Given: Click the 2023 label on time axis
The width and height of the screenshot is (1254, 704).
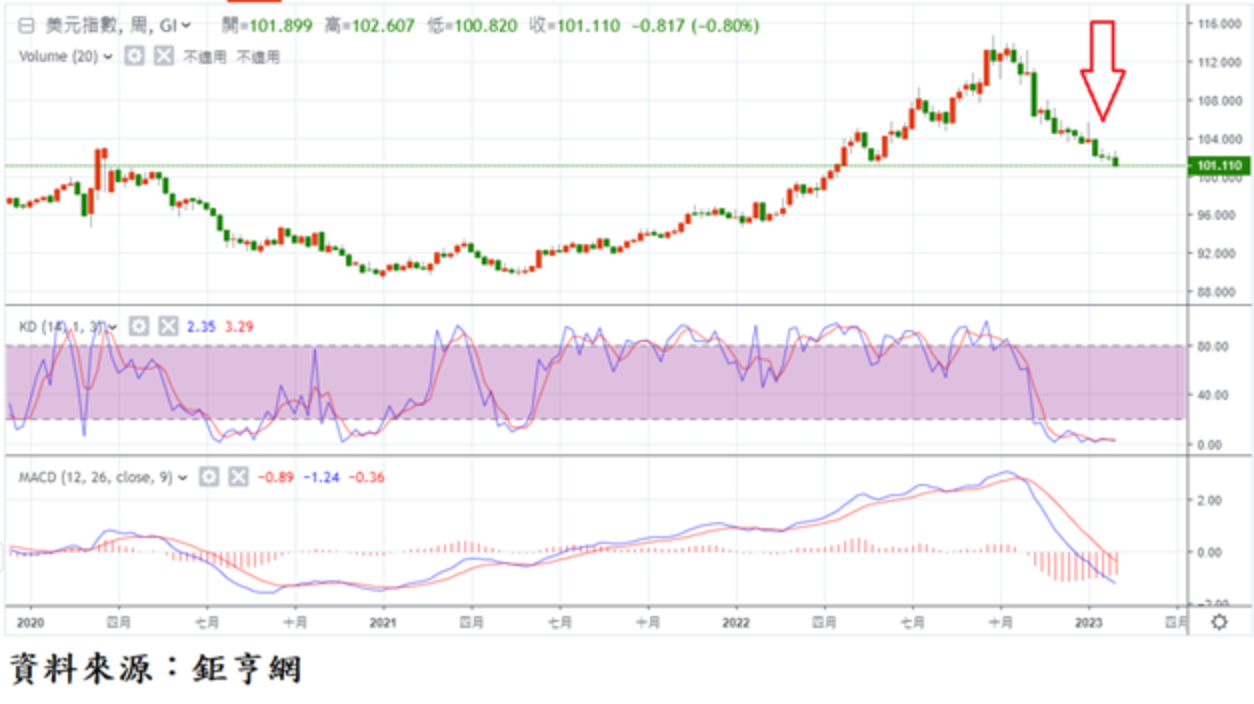Looking at the screenshot, I should click(1088, 622).
